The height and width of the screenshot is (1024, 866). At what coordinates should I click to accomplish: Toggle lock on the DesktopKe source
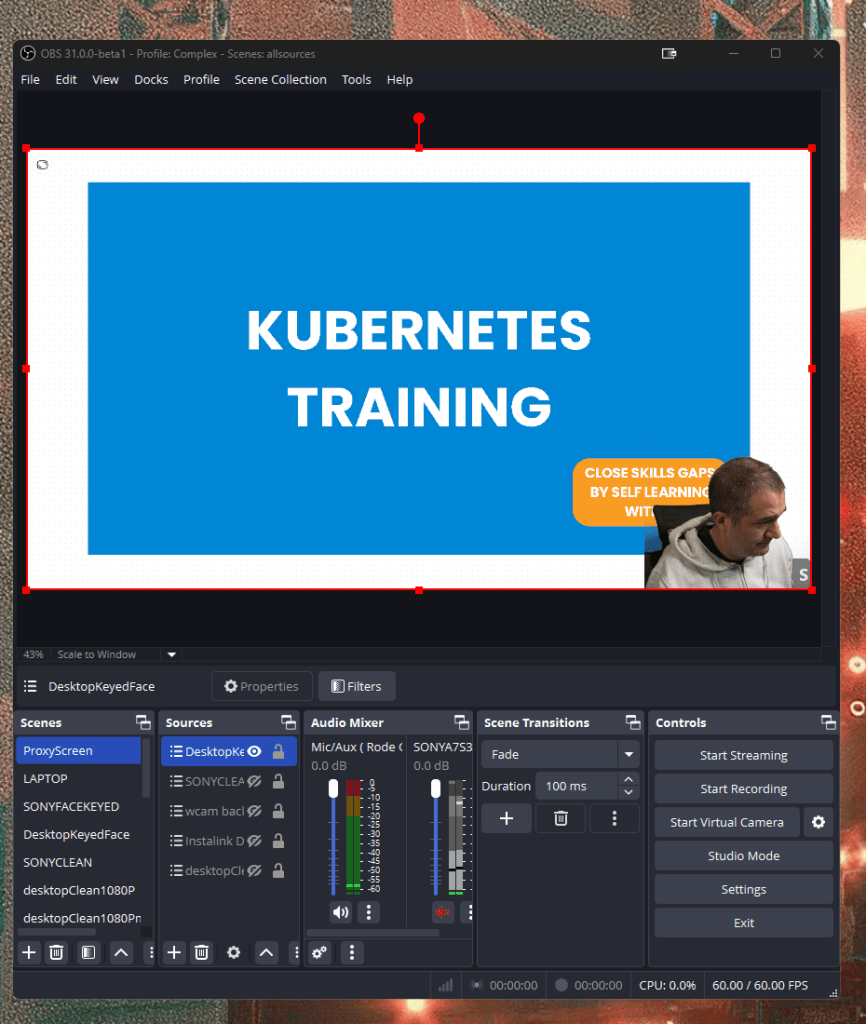[x=278, y=752]
